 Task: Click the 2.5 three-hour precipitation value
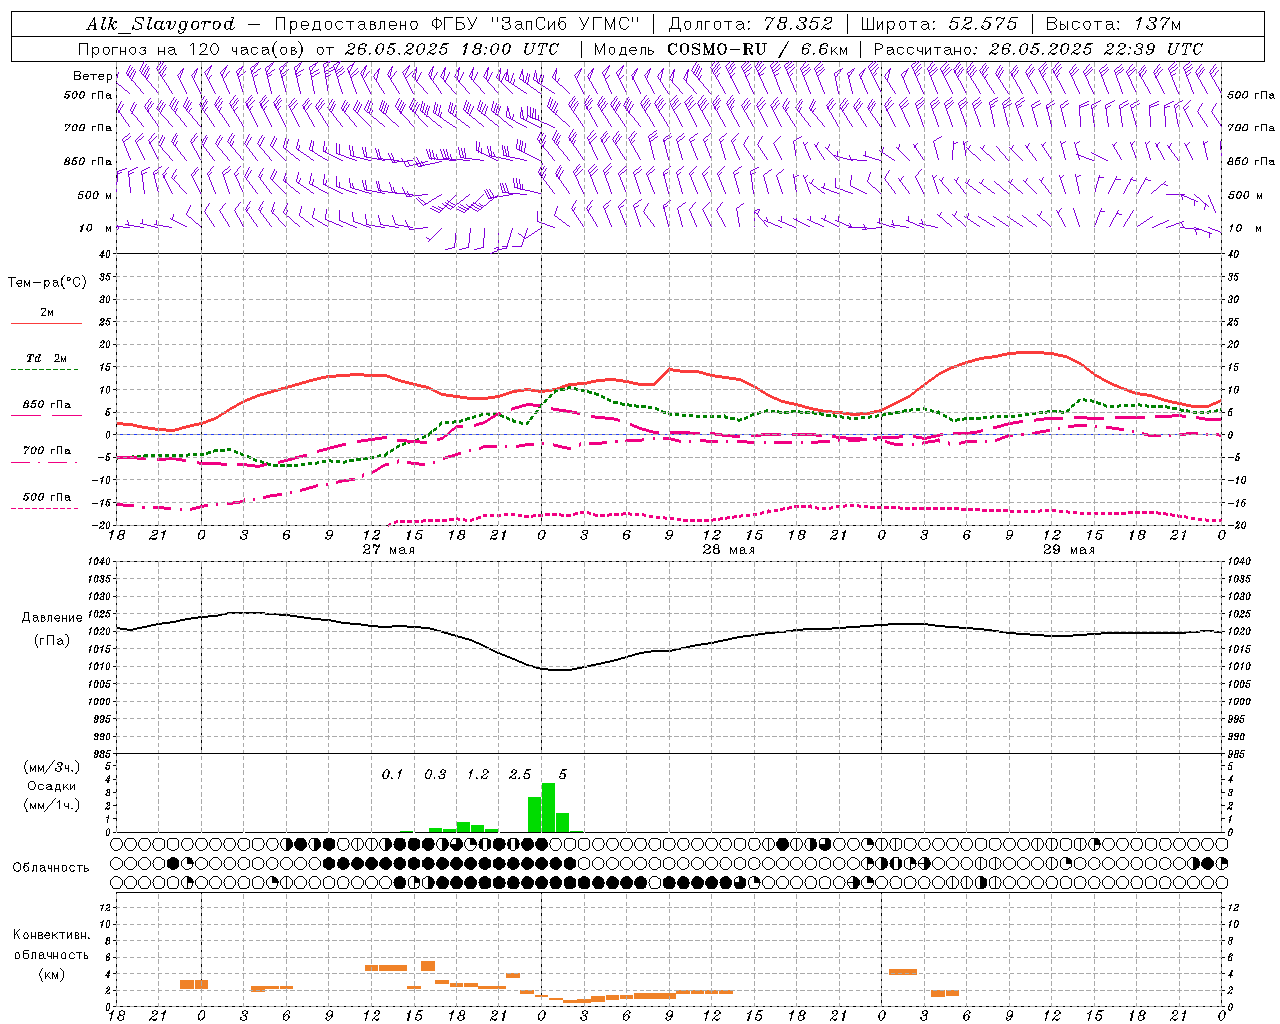click(x=520, y=775)
